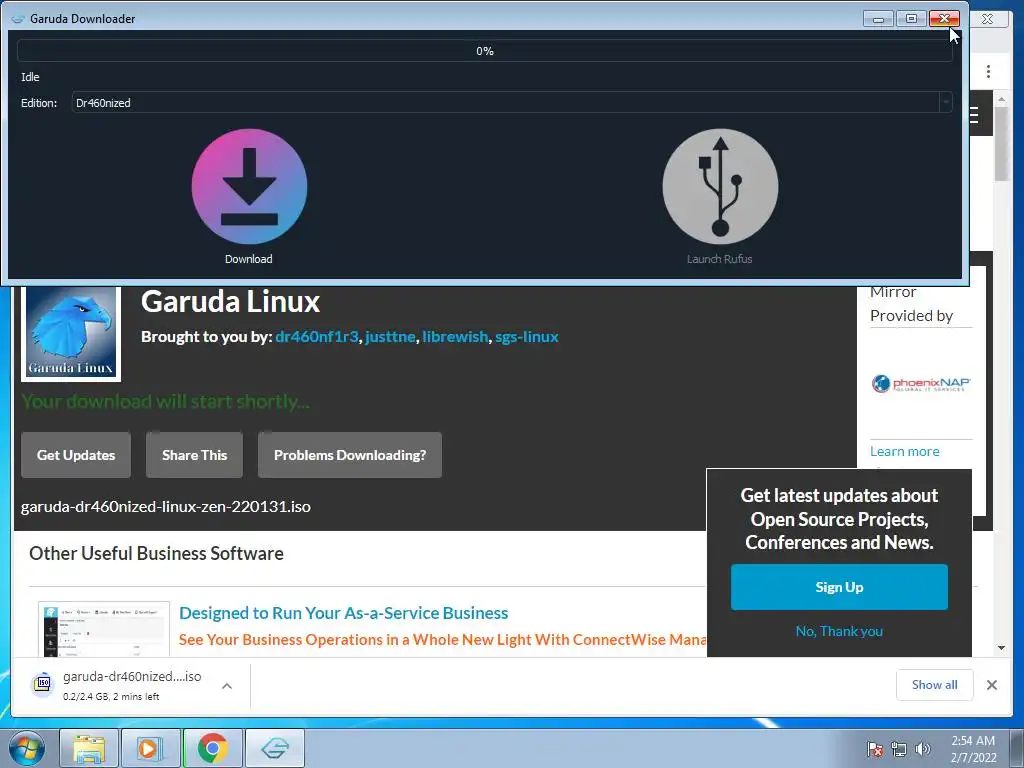Click the Other Useful Business Software heading
This screenshot has height=768, width=1024.
click(157, 554)
